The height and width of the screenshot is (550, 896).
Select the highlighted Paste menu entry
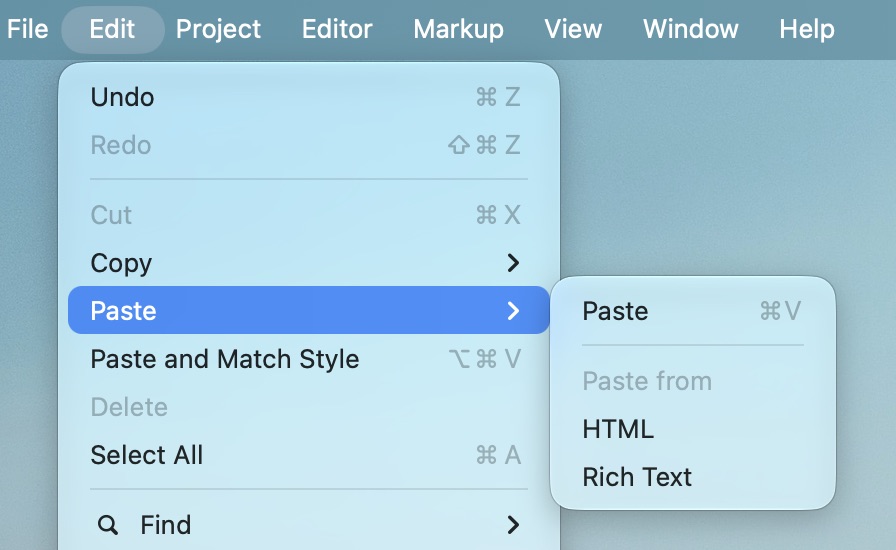pos(309,310)
